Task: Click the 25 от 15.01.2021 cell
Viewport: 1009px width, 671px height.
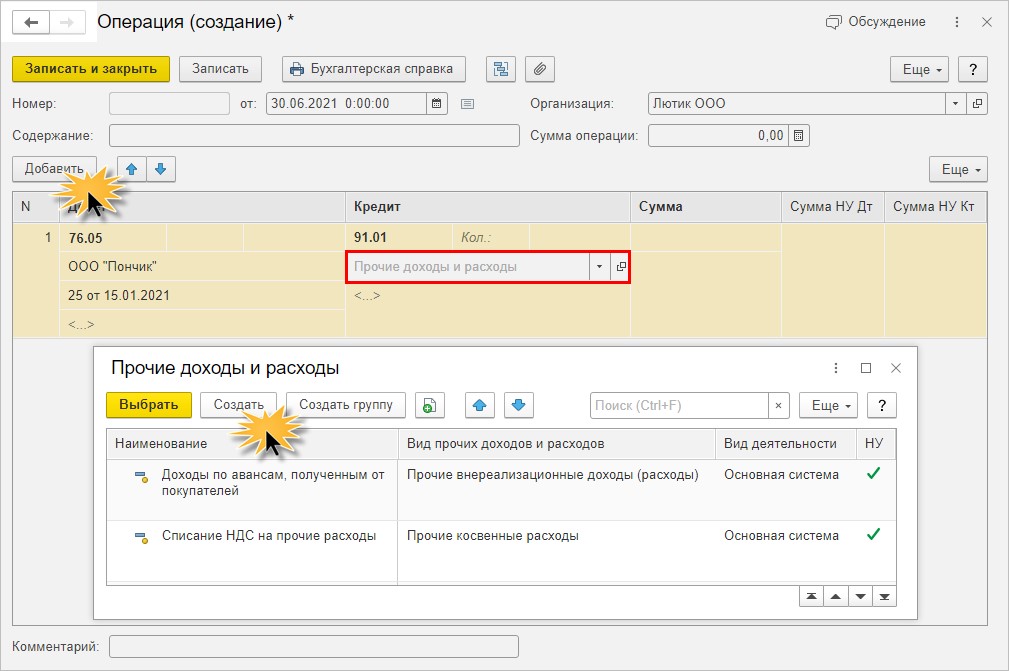Action: coord(203,295)
